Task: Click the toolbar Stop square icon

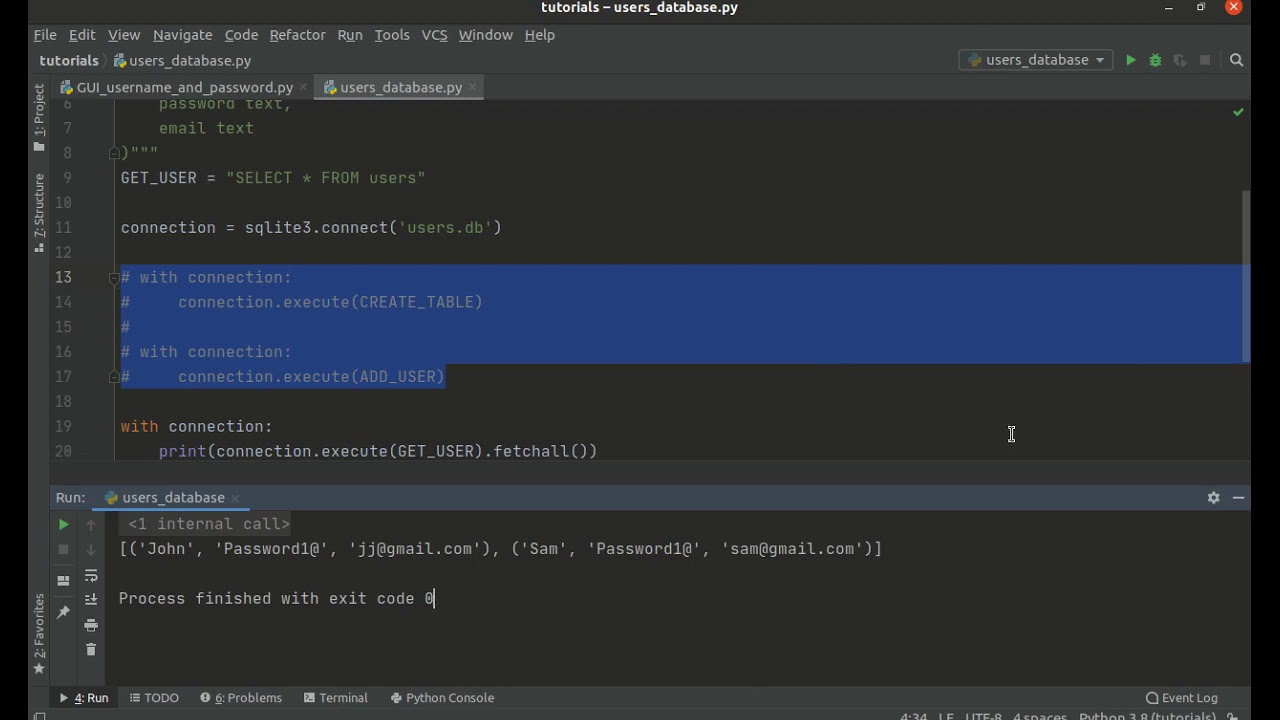Action: click(1205, 60)
